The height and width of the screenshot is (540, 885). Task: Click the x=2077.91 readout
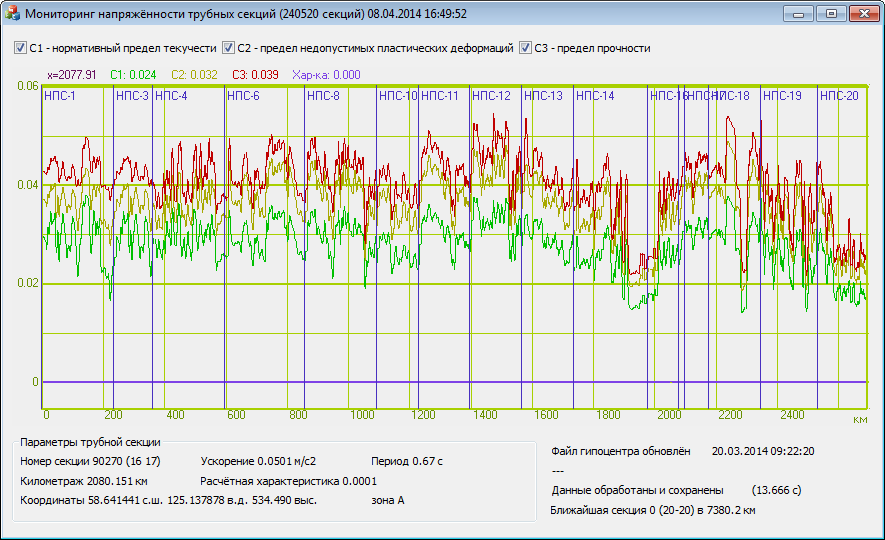click(x=72, y=75)
